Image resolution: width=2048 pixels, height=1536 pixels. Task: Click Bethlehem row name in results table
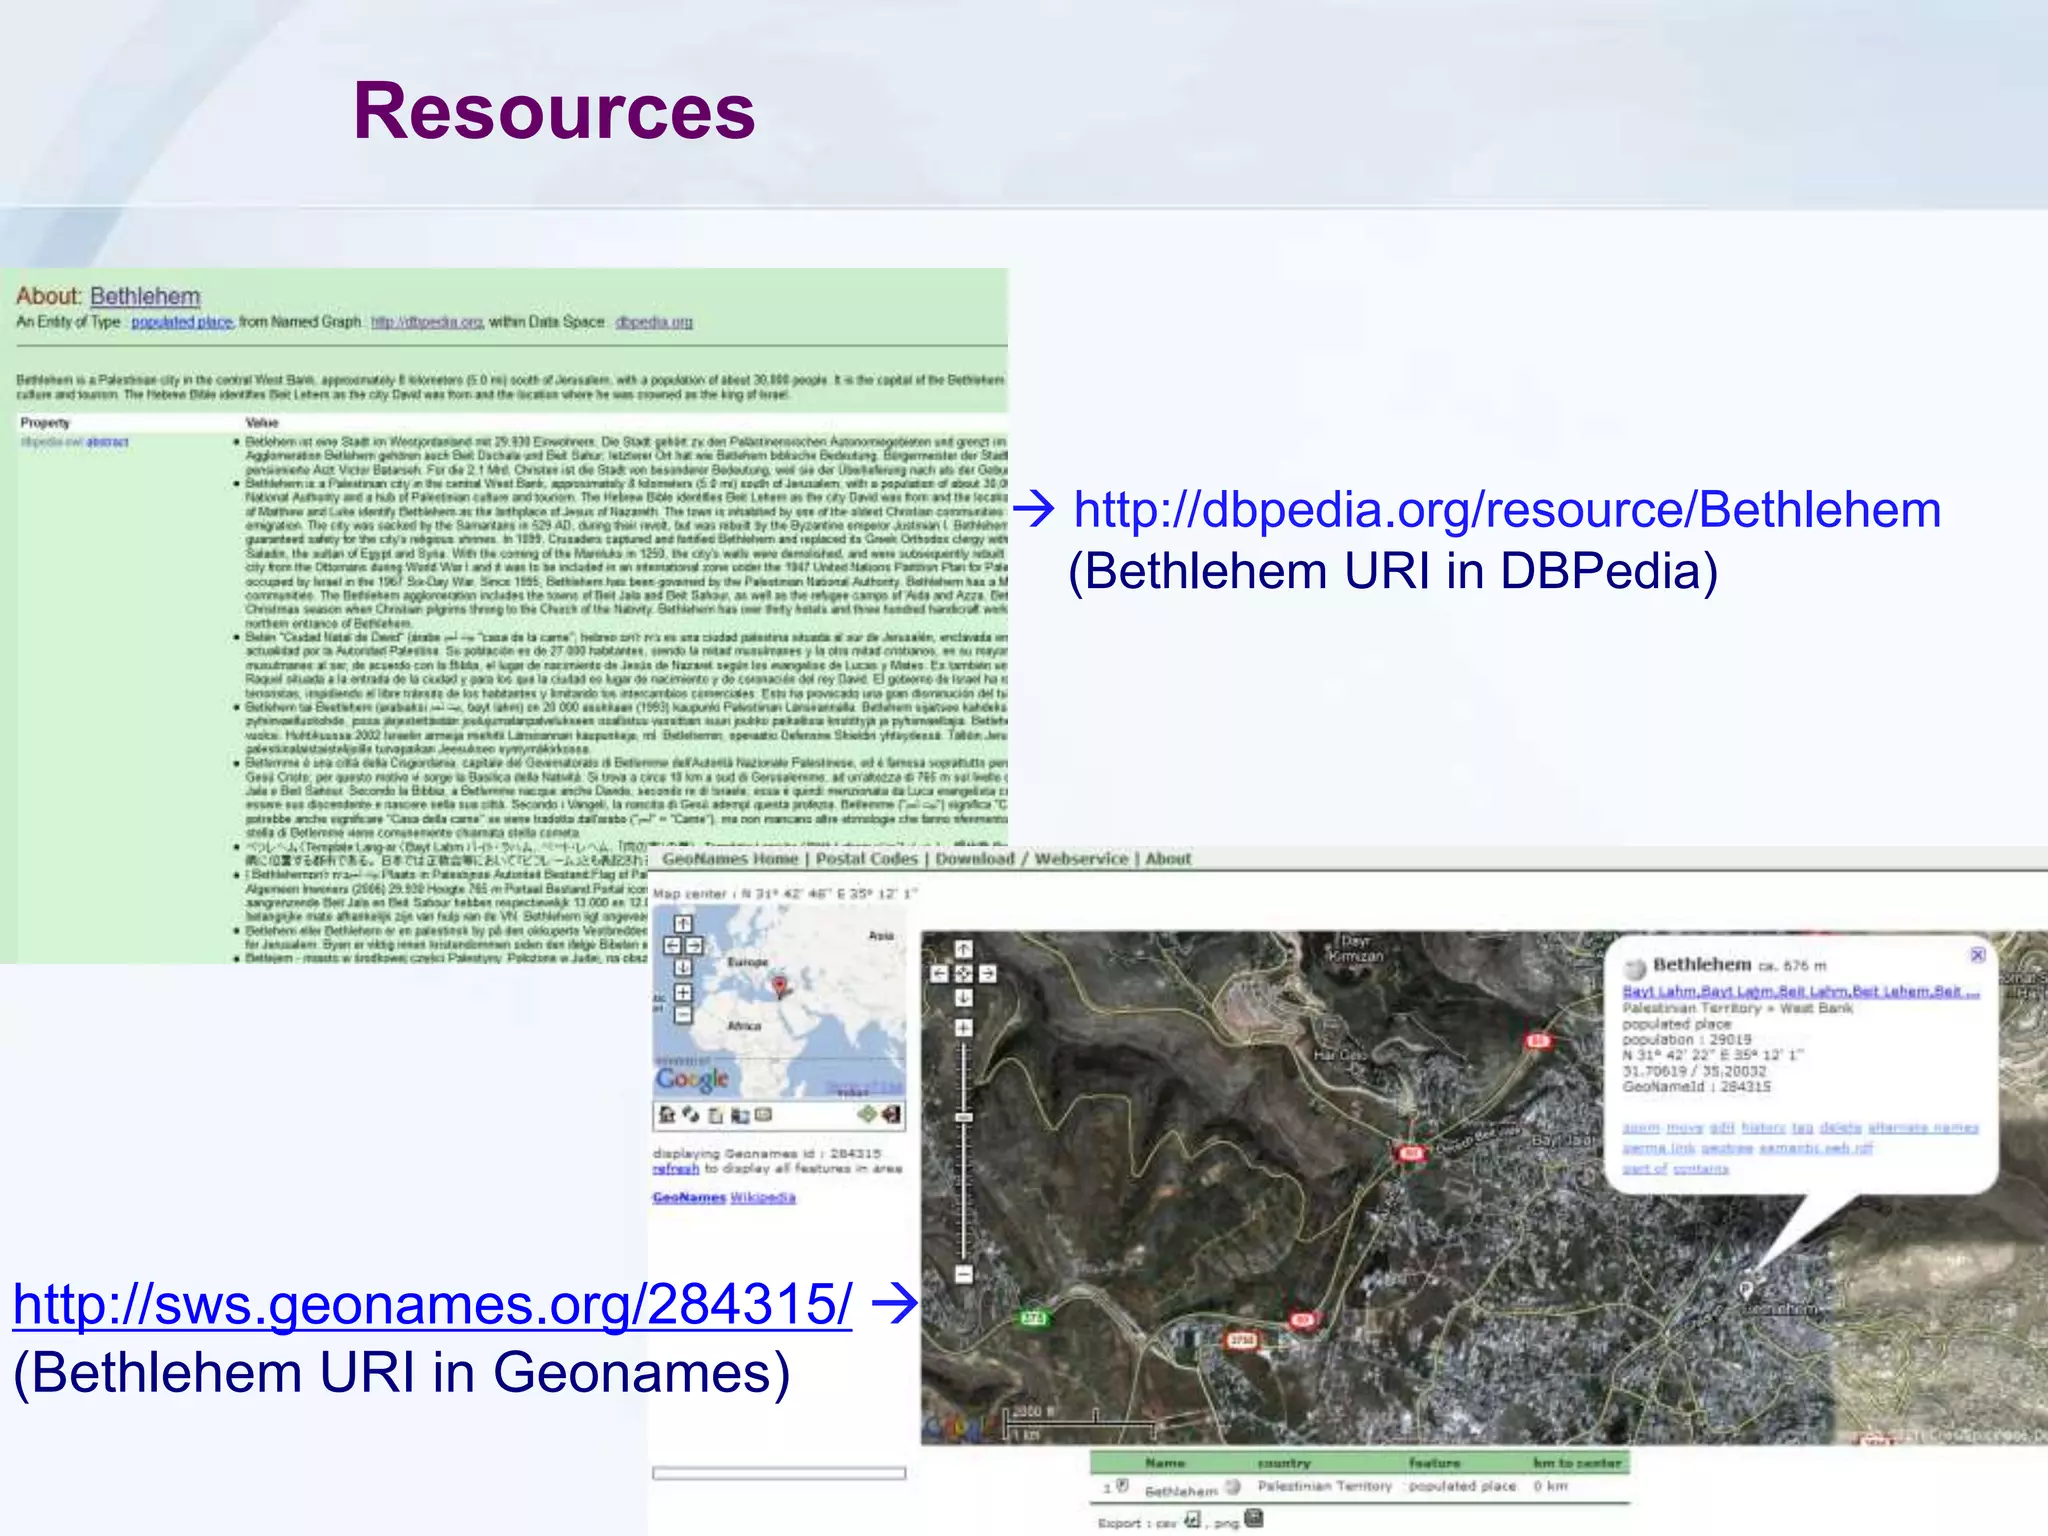point(1181,1490)
